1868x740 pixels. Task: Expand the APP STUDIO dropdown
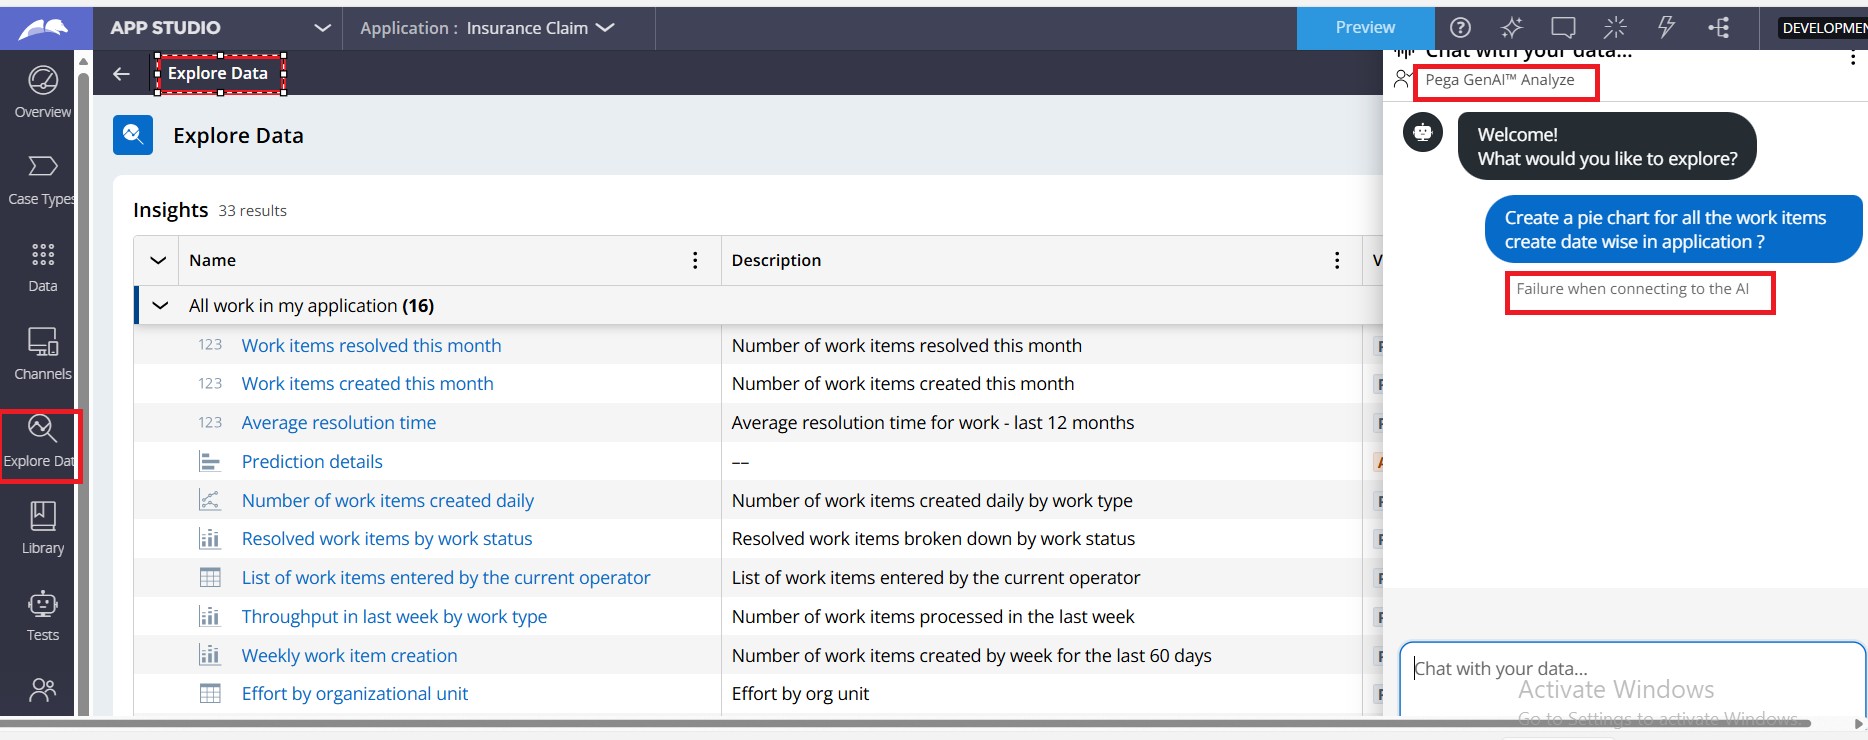pos(322,28)
